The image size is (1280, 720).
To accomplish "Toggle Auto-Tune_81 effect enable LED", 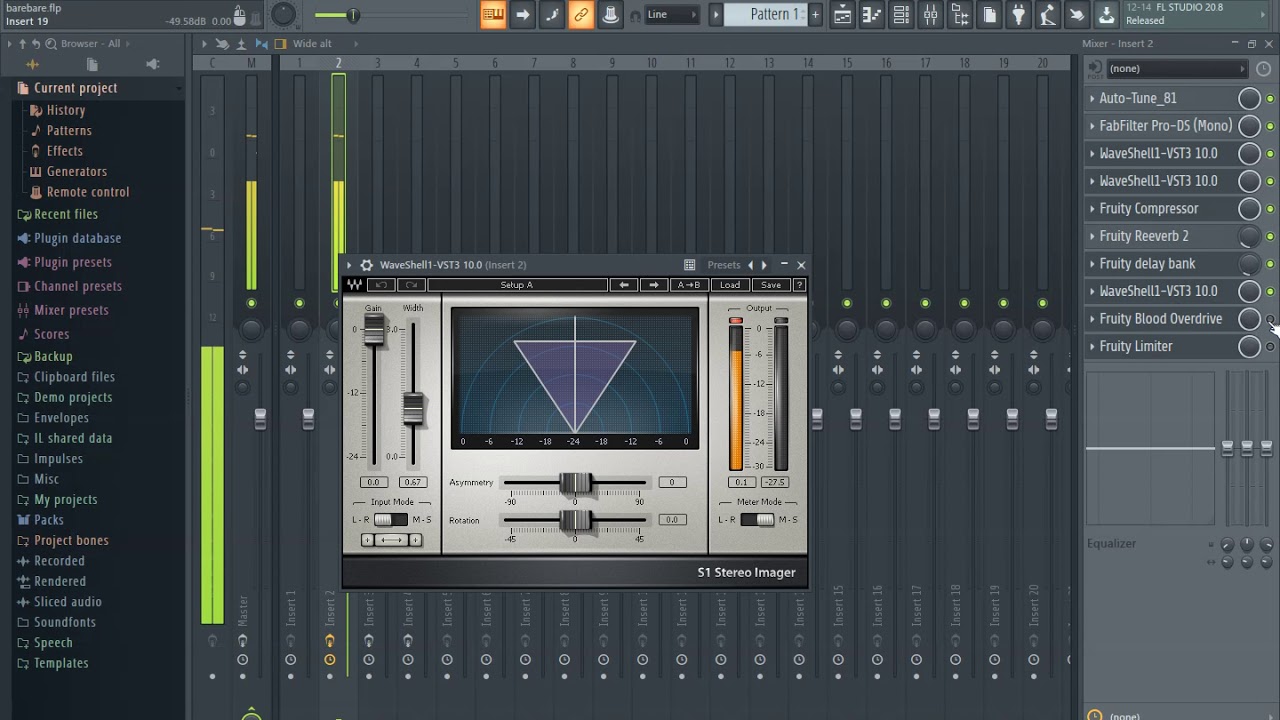I will tap(1270, 98).
